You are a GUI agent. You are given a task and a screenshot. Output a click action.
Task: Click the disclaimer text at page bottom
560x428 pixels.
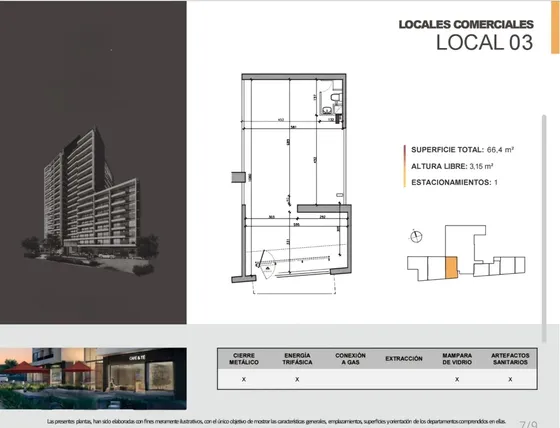276,422
